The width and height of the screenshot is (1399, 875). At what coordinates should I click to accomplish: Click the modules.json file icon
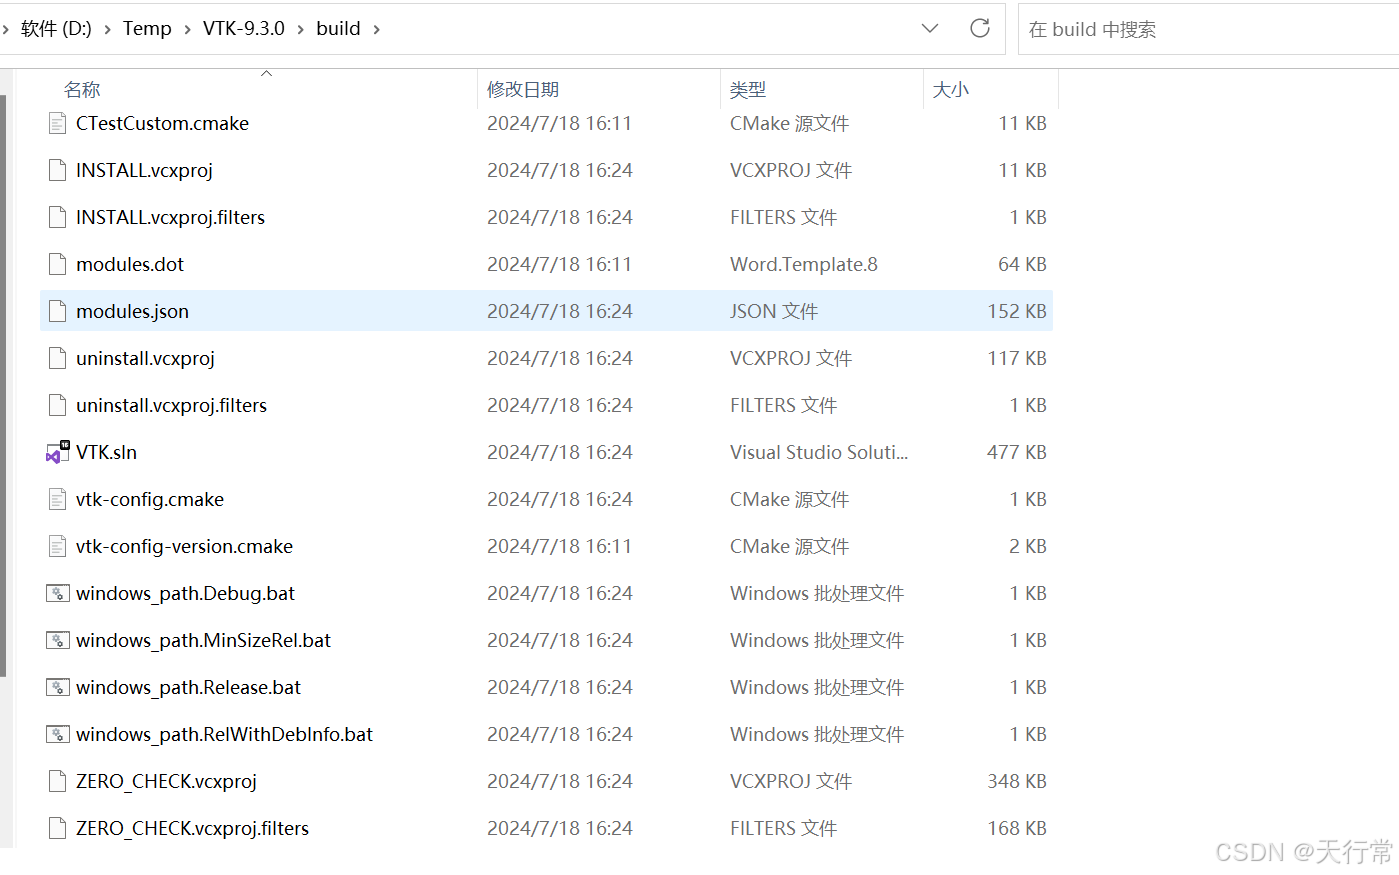(x=58, y=311)
